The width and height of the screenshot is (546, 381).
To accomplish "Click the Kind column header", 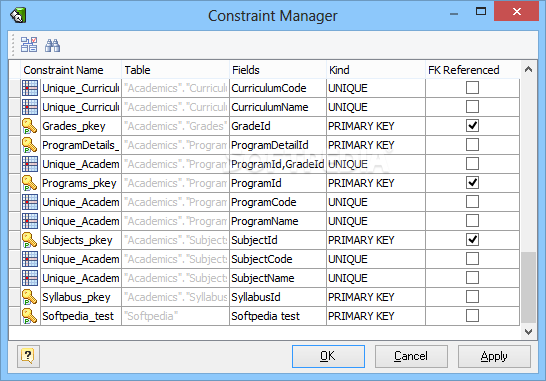I will [376, 70].
